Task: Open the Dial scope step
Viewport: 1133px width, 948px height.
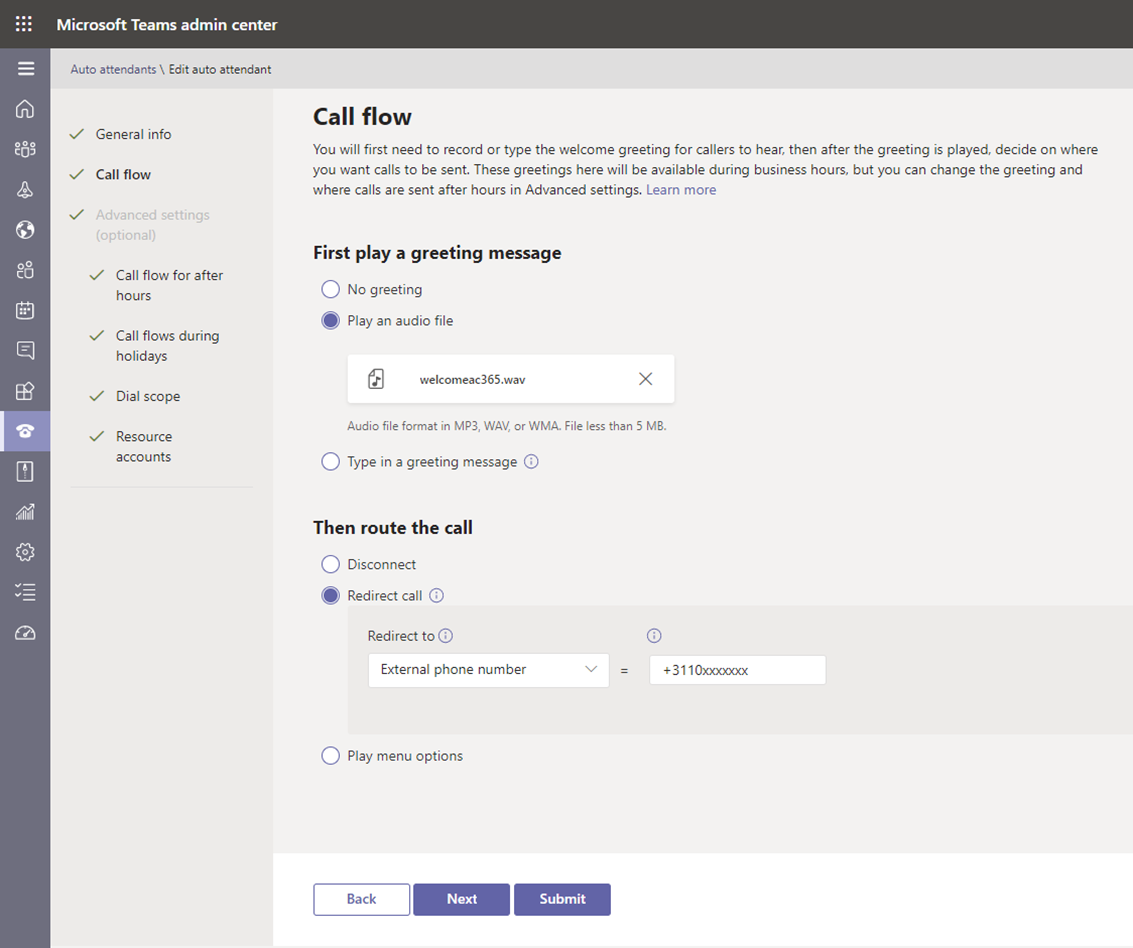Action: (x=148, y=396)
